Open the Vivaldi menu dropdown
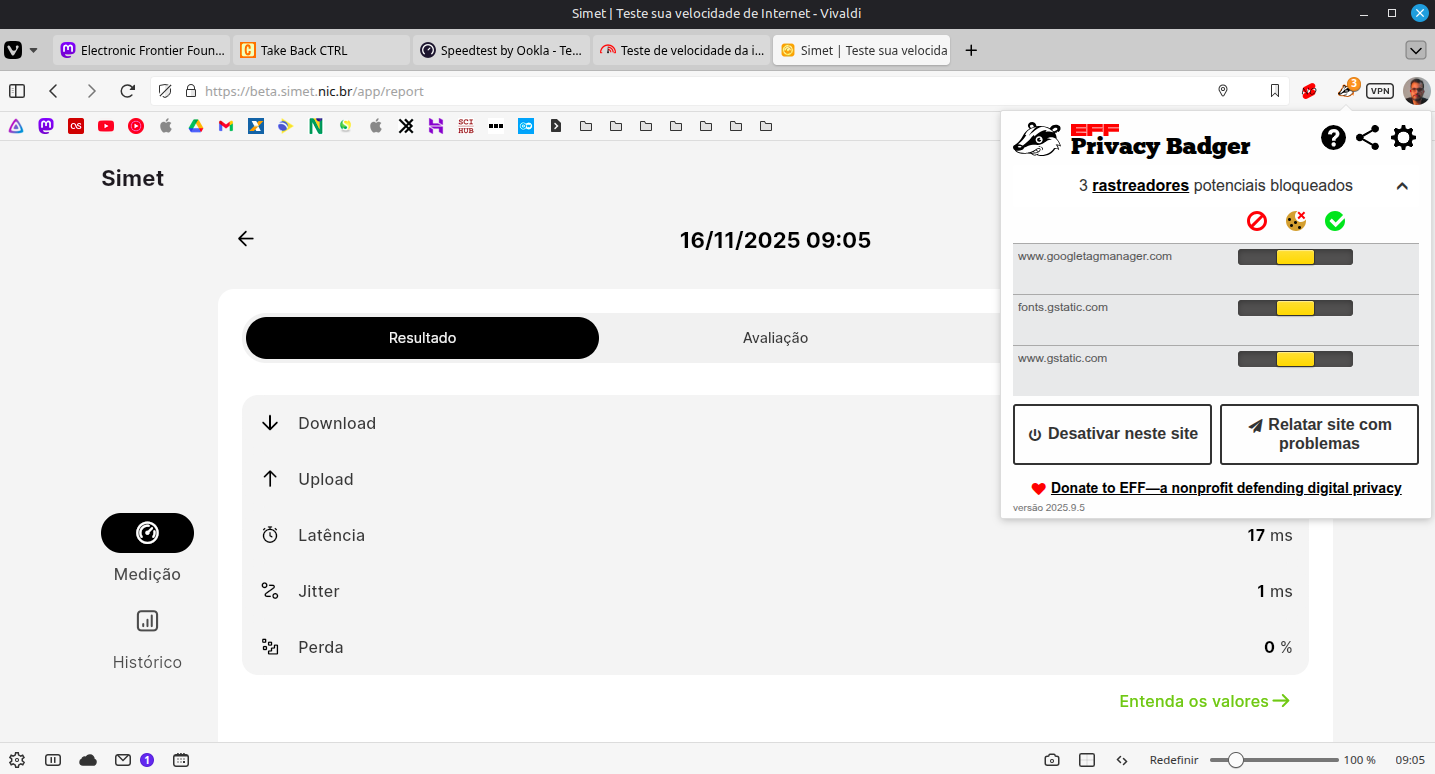Screen dimensions: 1435x774 pyautogui.click(x=21, y=50)
